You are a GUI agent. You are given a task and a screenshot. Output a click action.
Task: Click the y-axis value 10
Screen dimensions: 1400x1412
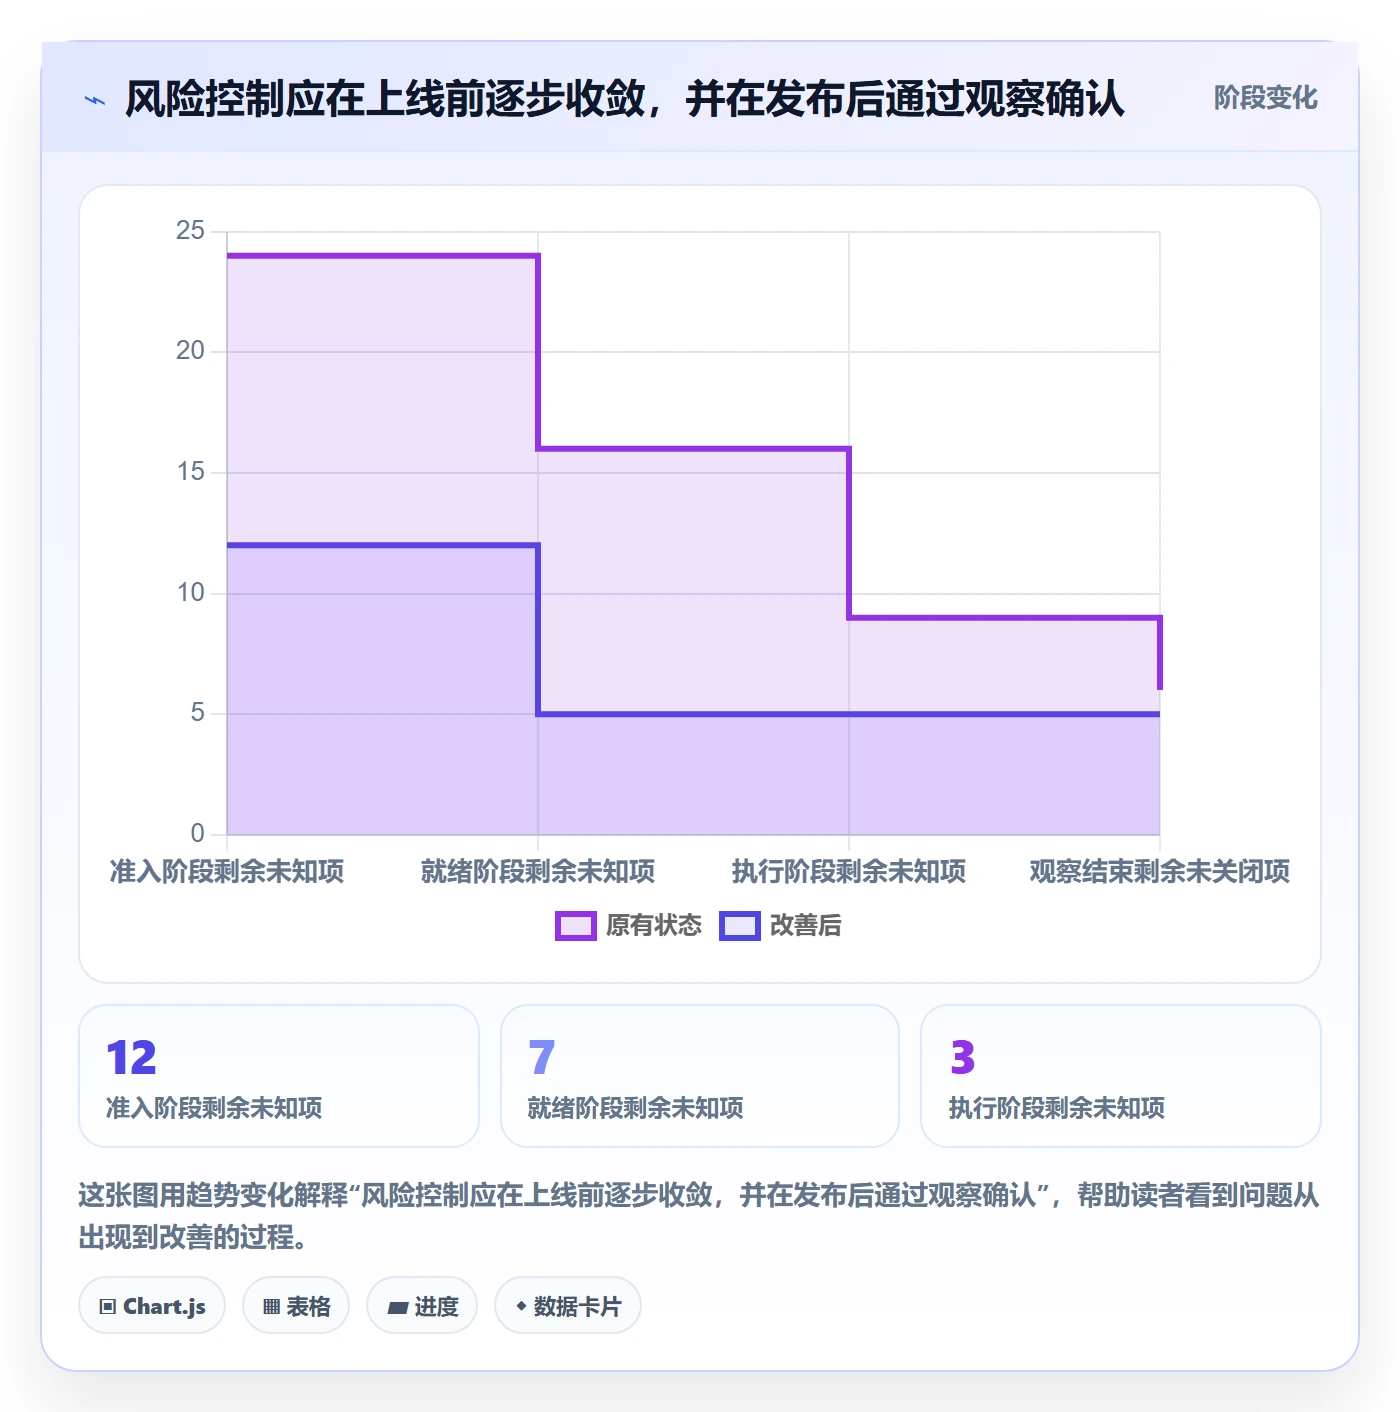(x=190, y=593)
